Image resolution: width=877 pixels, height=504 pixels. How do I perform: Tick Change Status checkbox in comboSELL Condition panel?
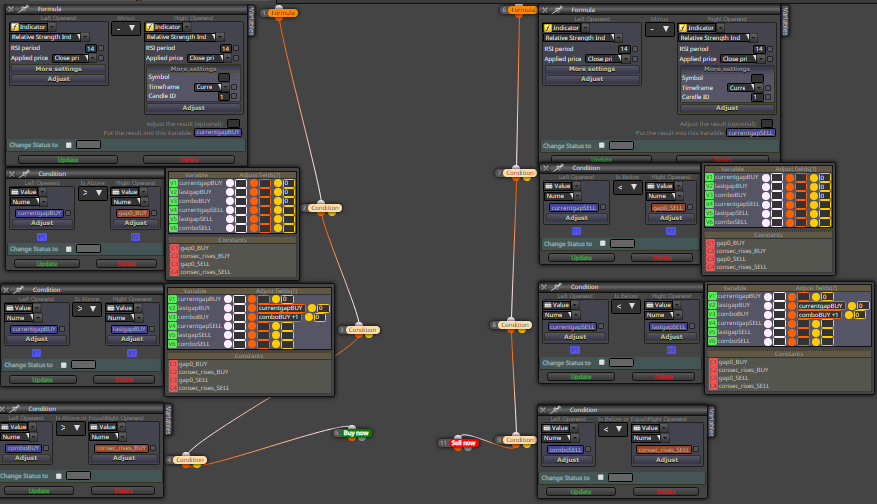click(601, 478)
